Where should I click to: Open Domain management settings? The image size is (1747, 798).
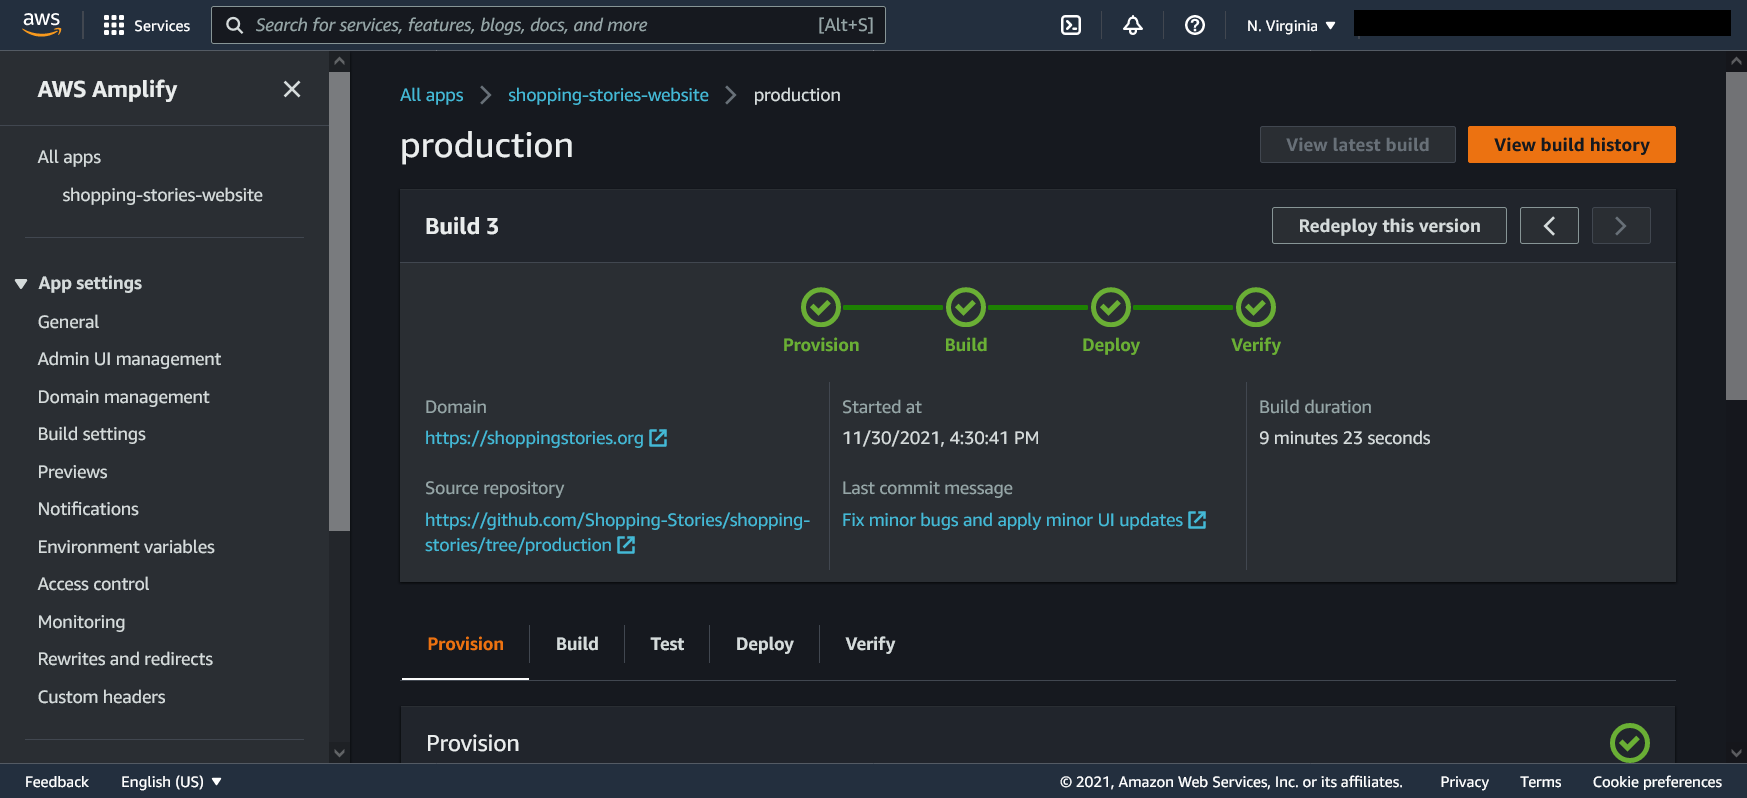123,397
